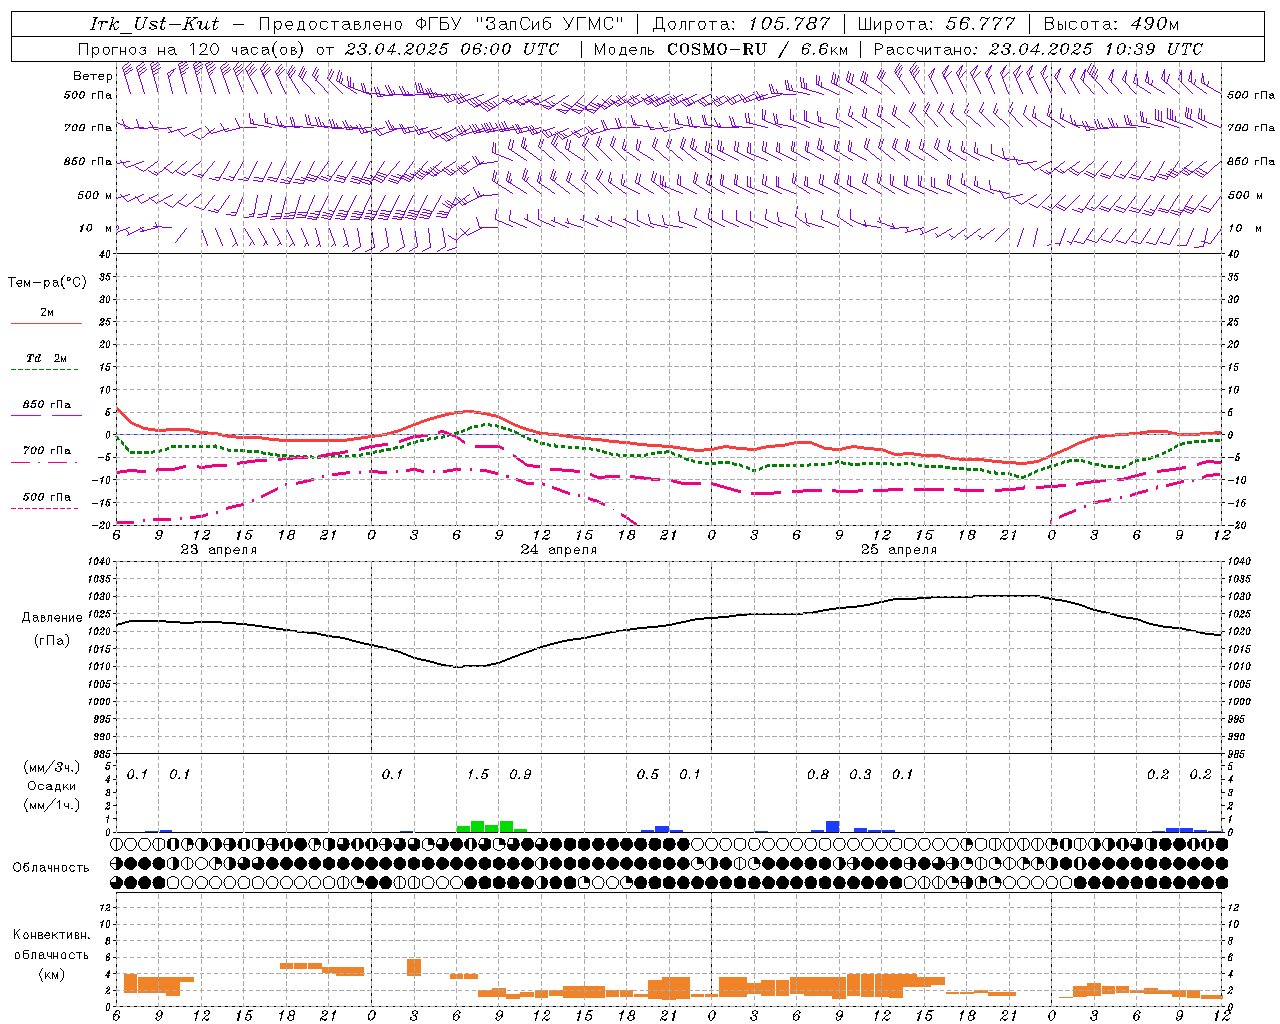Select the model name COSMO-RU / 6.6км
The image size is (1280, 1024).
pos(758,49)
